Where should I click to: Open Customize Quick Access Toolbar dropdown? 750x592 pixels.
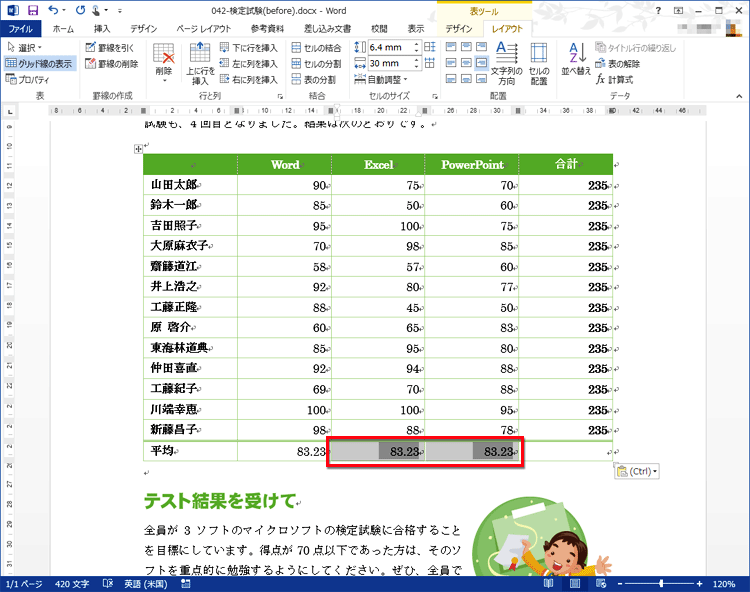pyautogui.click(x=120, y=11)
